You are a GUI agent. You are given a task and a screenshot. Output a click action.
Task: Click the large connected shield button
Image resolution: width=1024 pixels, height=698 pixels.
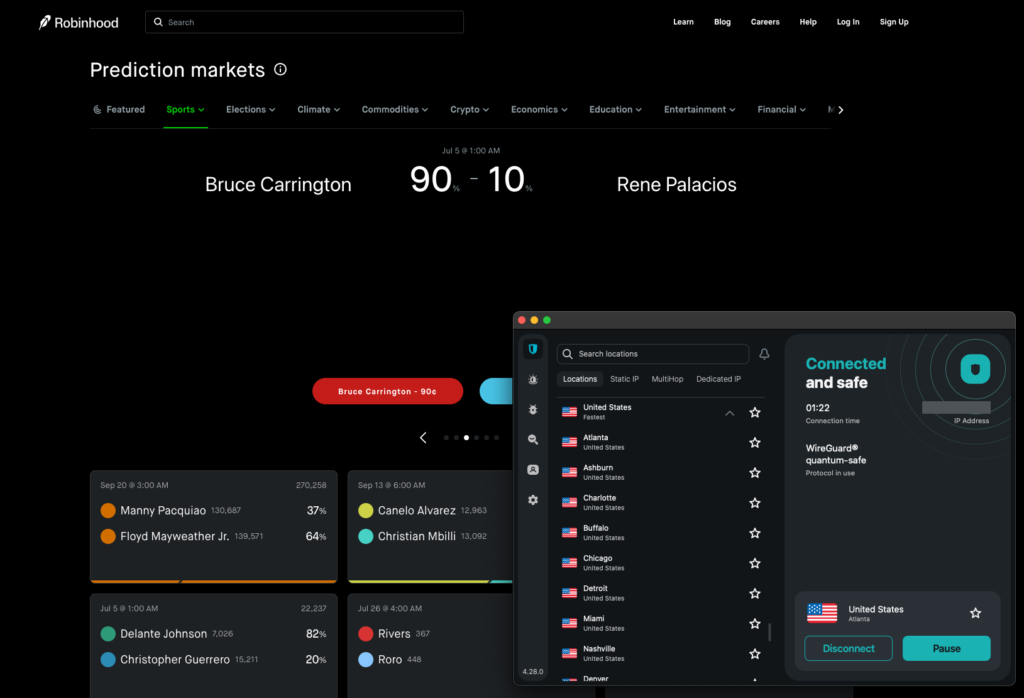coord(975,370)
